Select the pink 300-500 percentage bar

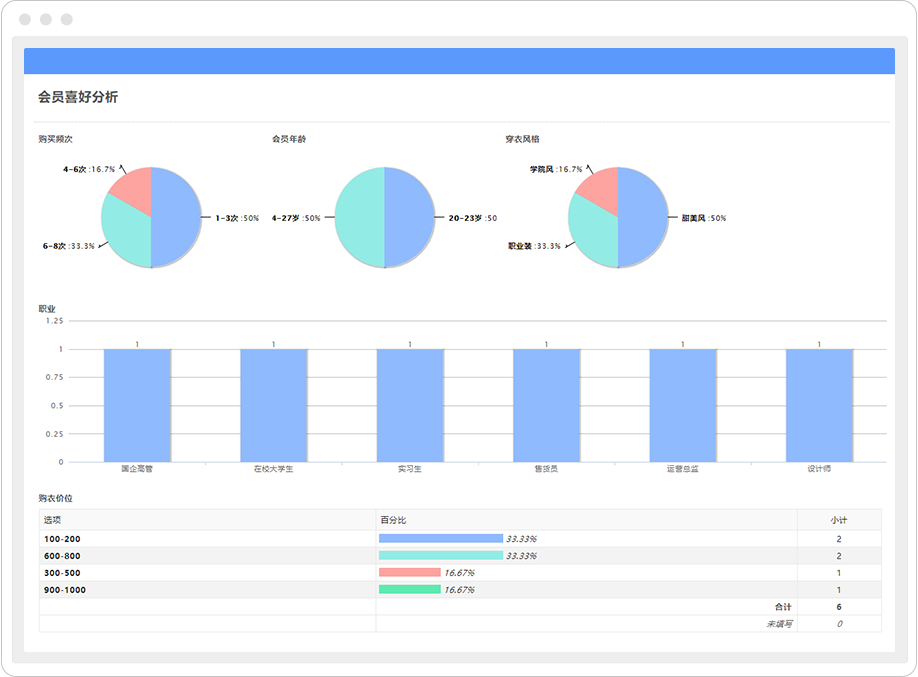tap(409, 573)
